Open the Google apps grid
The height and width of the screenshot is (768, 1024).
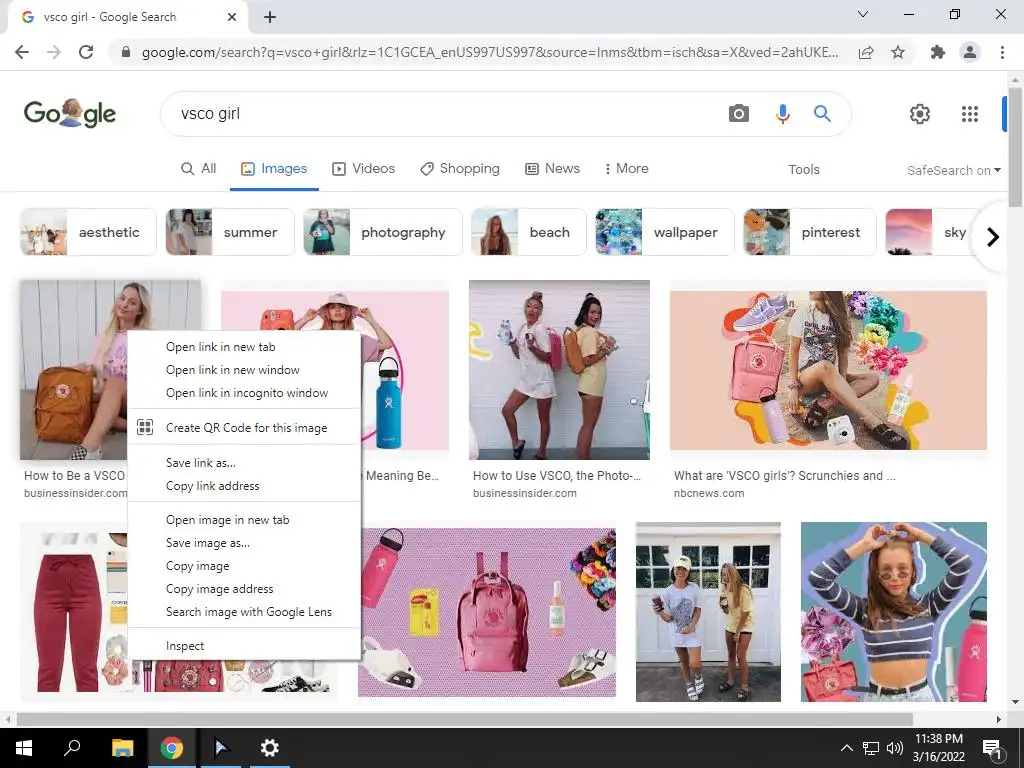pos(970,114)
